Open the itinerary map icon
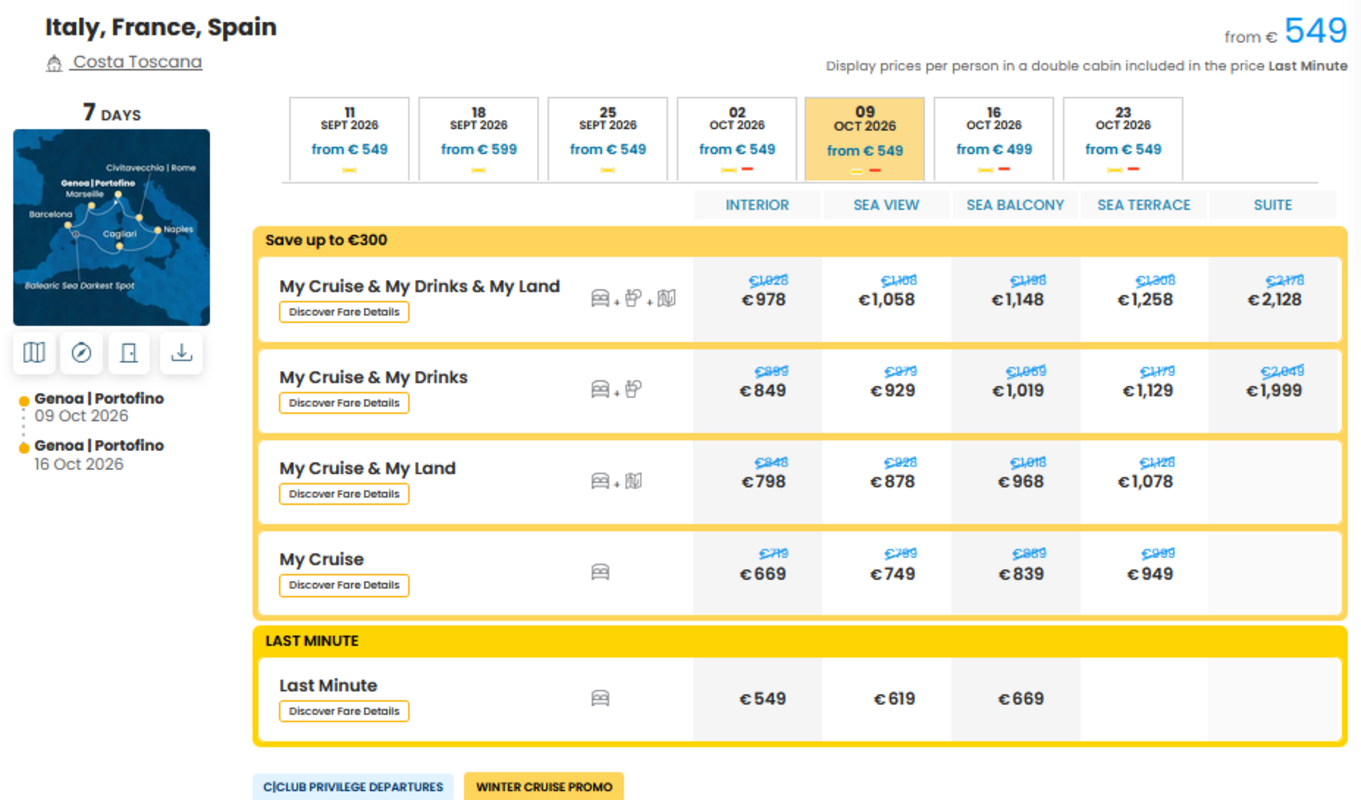Screen dimensions: 1361x800 [x=34, y=353]
